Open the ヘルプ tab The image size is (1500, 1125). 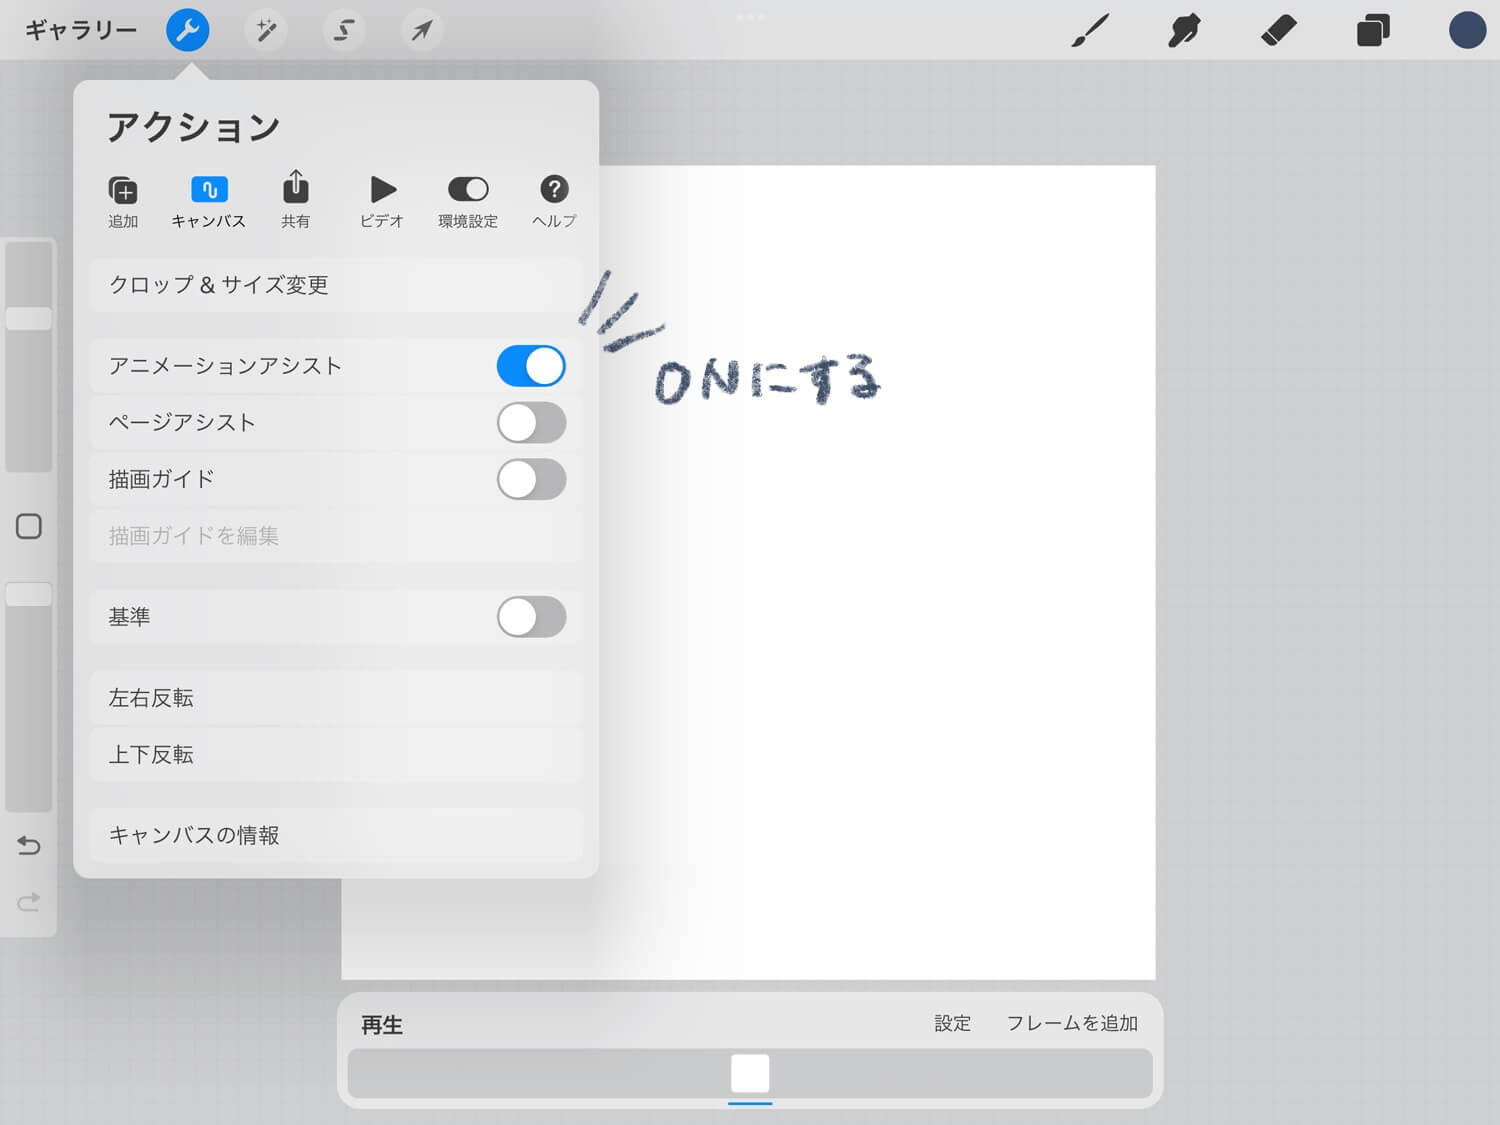554,201
